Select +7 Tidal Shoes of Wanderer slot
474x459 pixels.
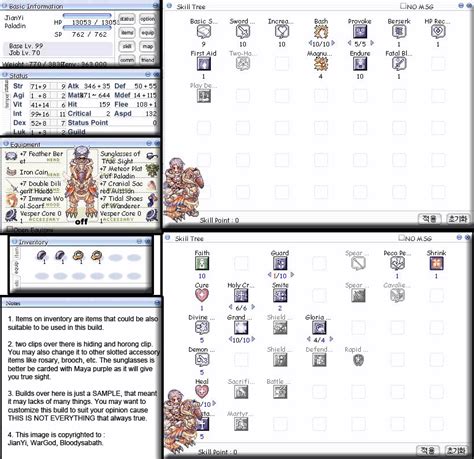click(x=129, y=202)
